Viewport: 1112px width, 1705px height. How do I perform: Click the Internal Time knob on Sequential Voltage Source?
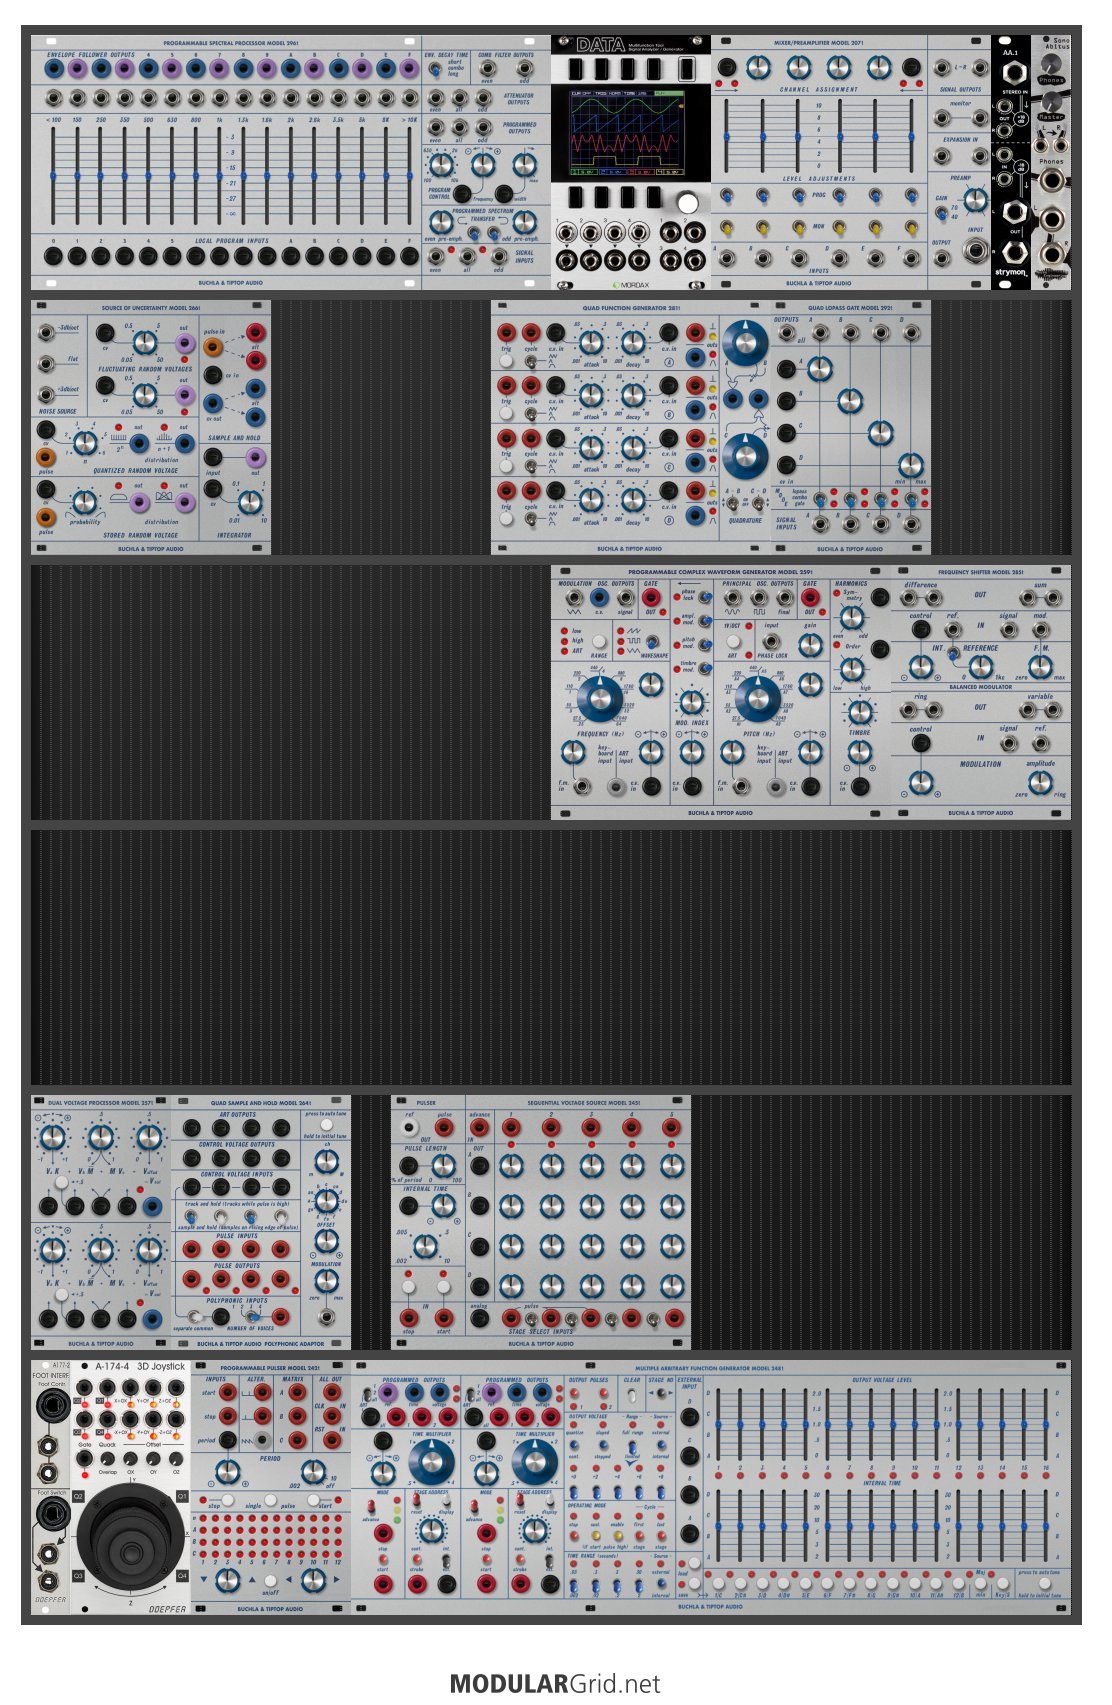coord(444,1204)
